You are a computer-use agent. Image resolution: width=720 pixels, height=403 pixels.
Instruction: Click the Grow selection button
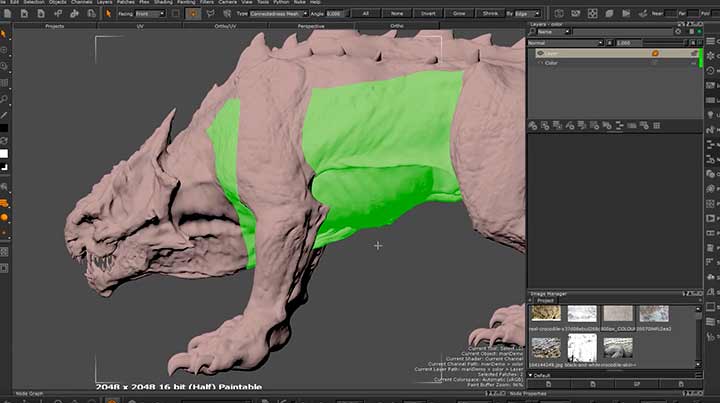click(459, 14)
